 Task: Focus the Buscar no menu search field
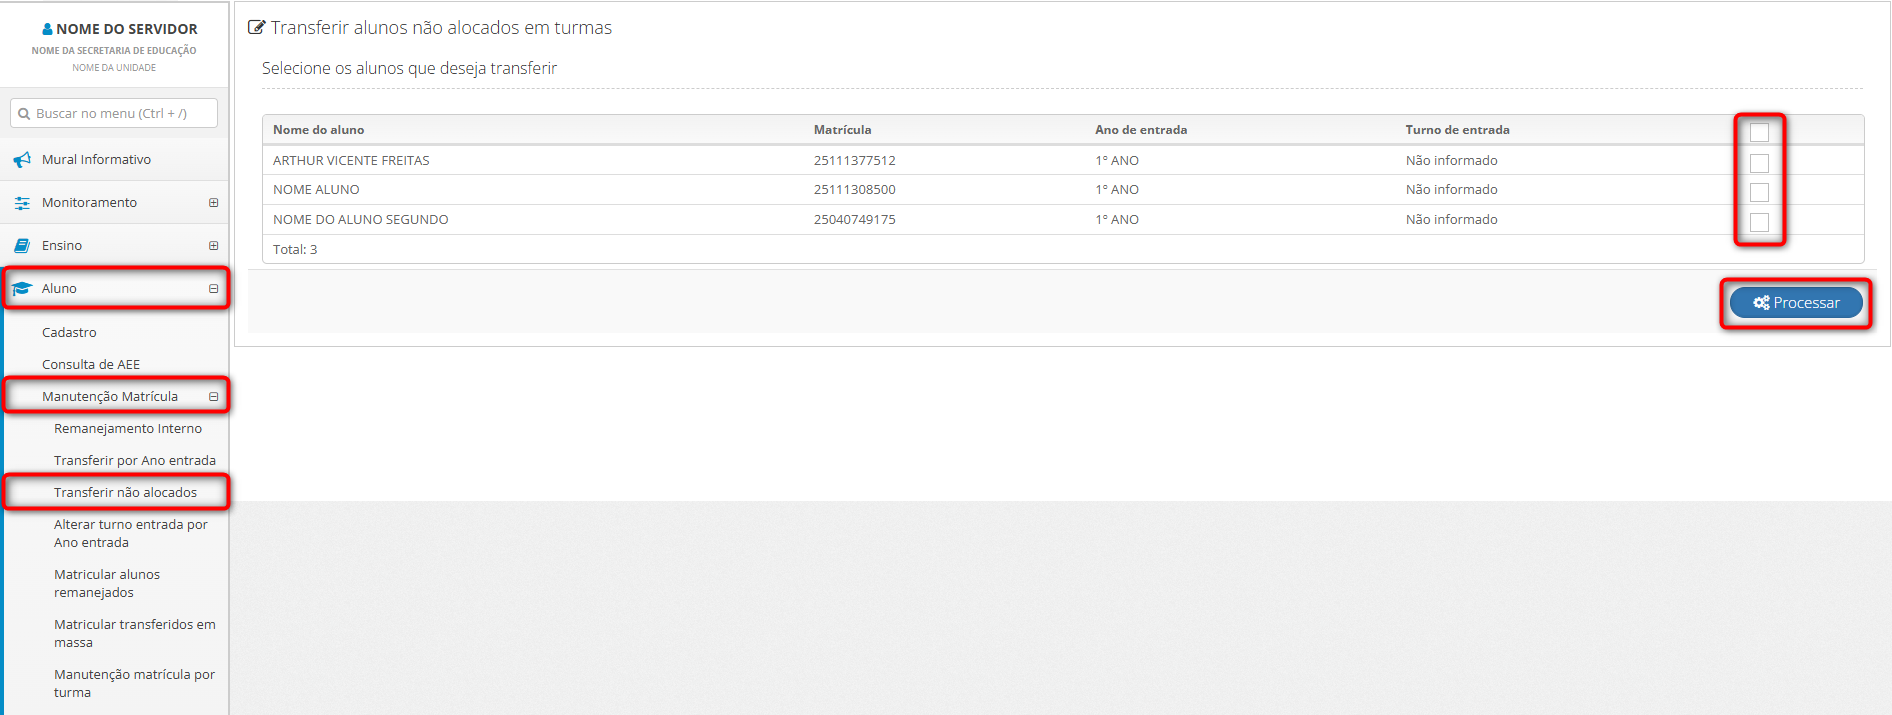[120, 114]
